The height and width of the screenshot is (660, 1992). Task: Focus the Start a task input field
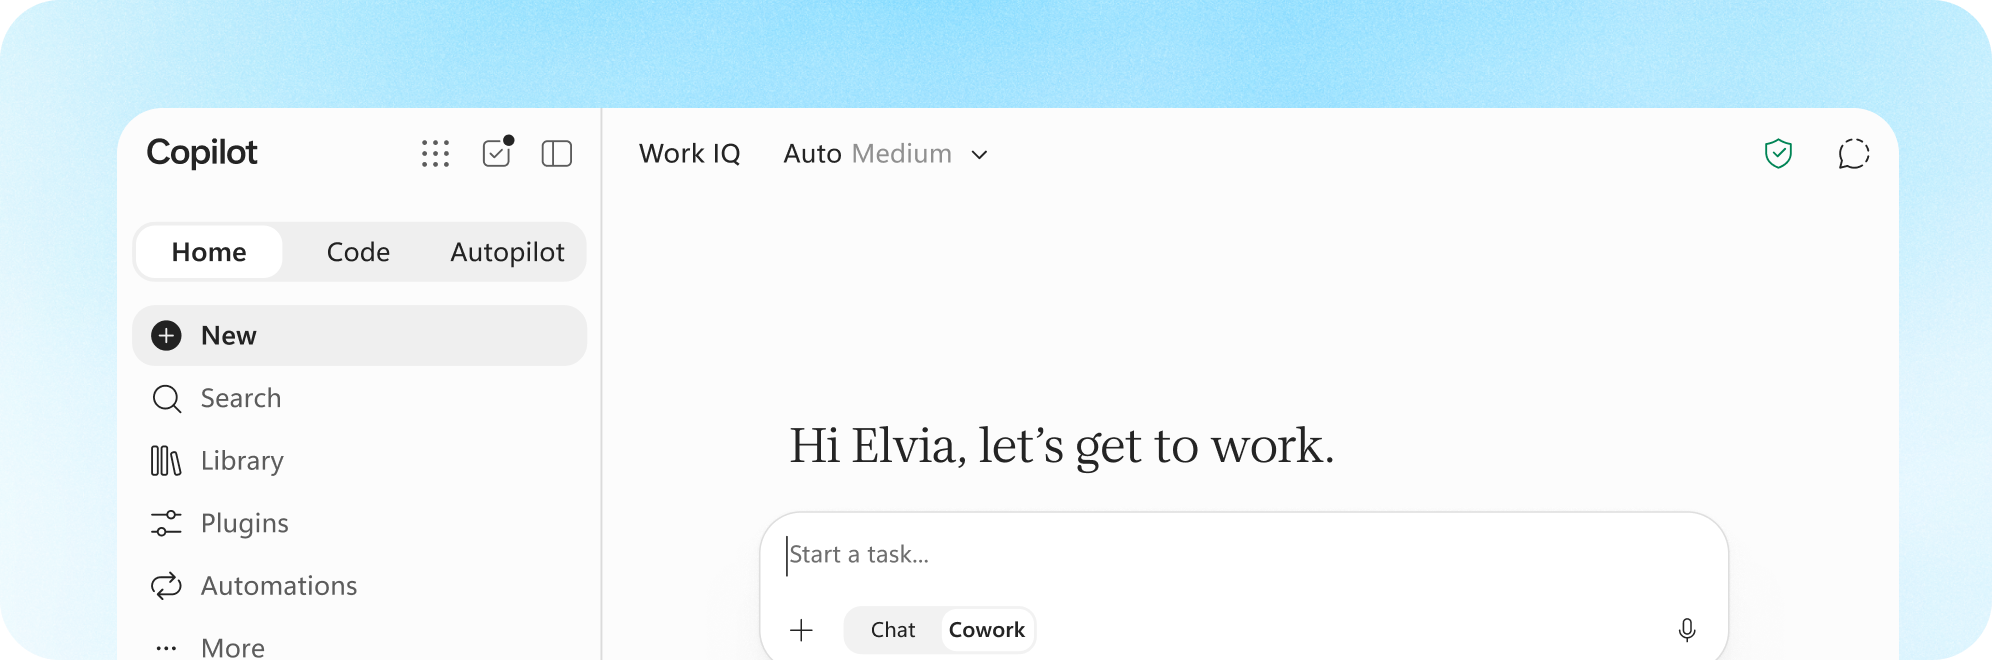(x=1244, y=554)
